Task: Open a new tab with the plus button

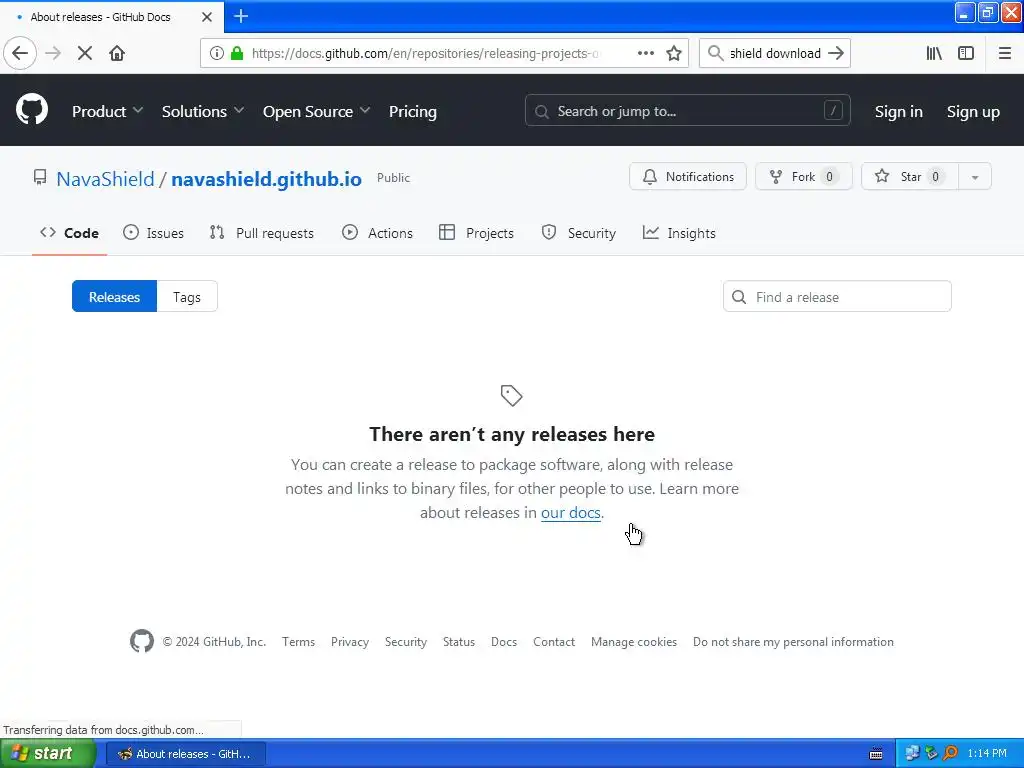Action: (240, 16)
